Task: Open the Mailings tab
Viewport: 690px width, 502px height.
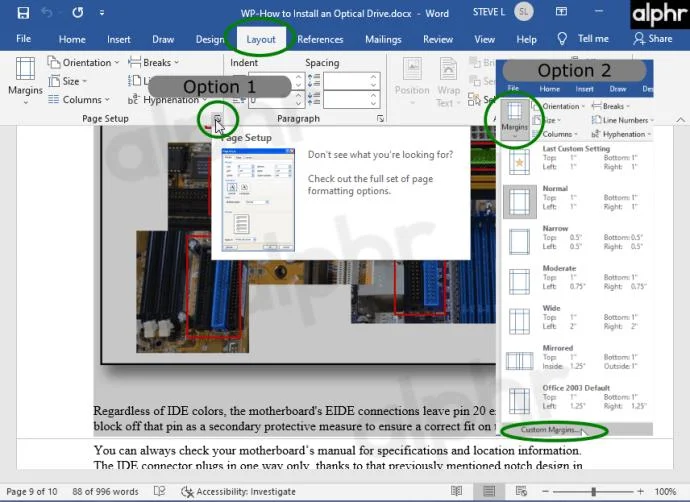Action: [x=383, y=39]
